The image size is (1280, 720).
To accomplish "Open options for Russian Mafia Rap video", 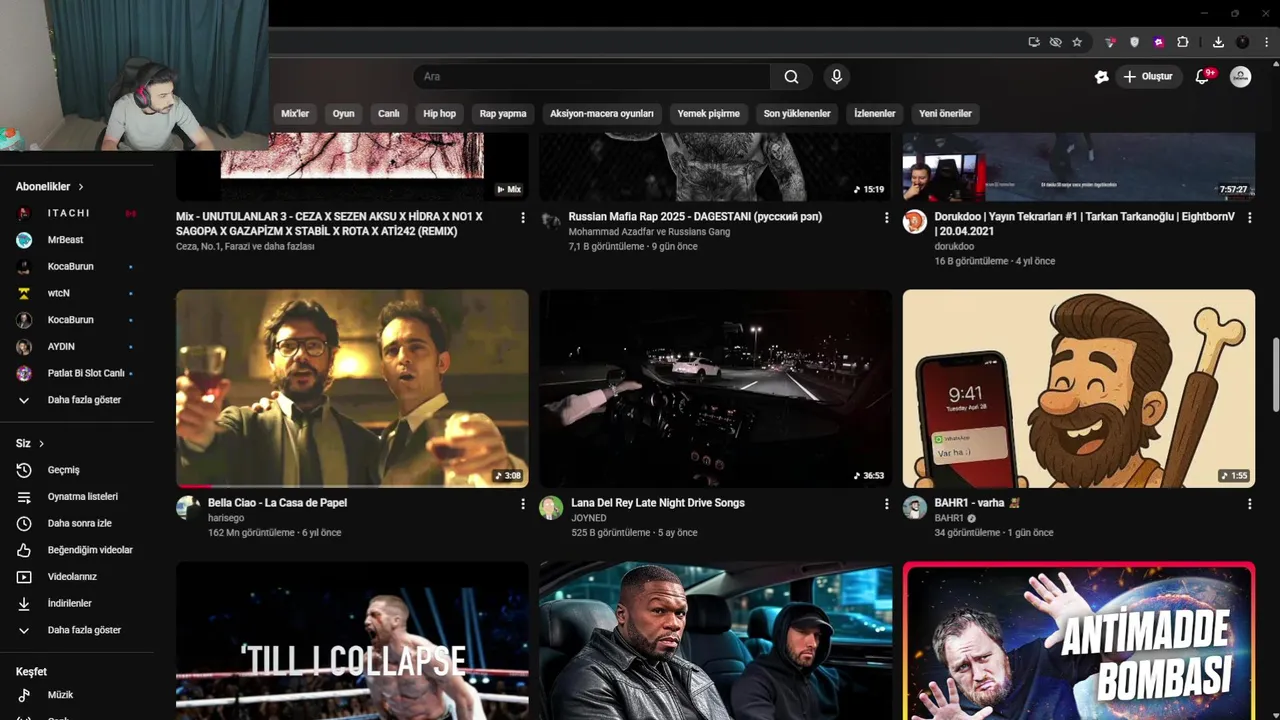I will [886, 217].
